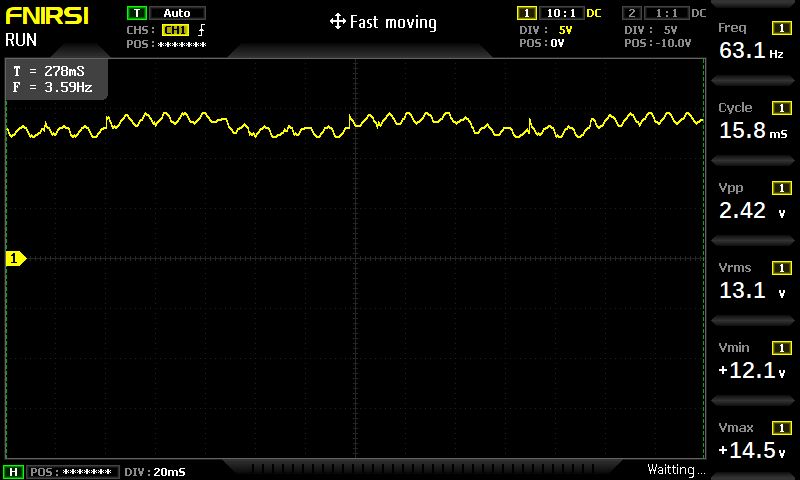This screenshot has width=800, height=480.
Task: Click the DIV 20mS timebase value
Action: 169,472
